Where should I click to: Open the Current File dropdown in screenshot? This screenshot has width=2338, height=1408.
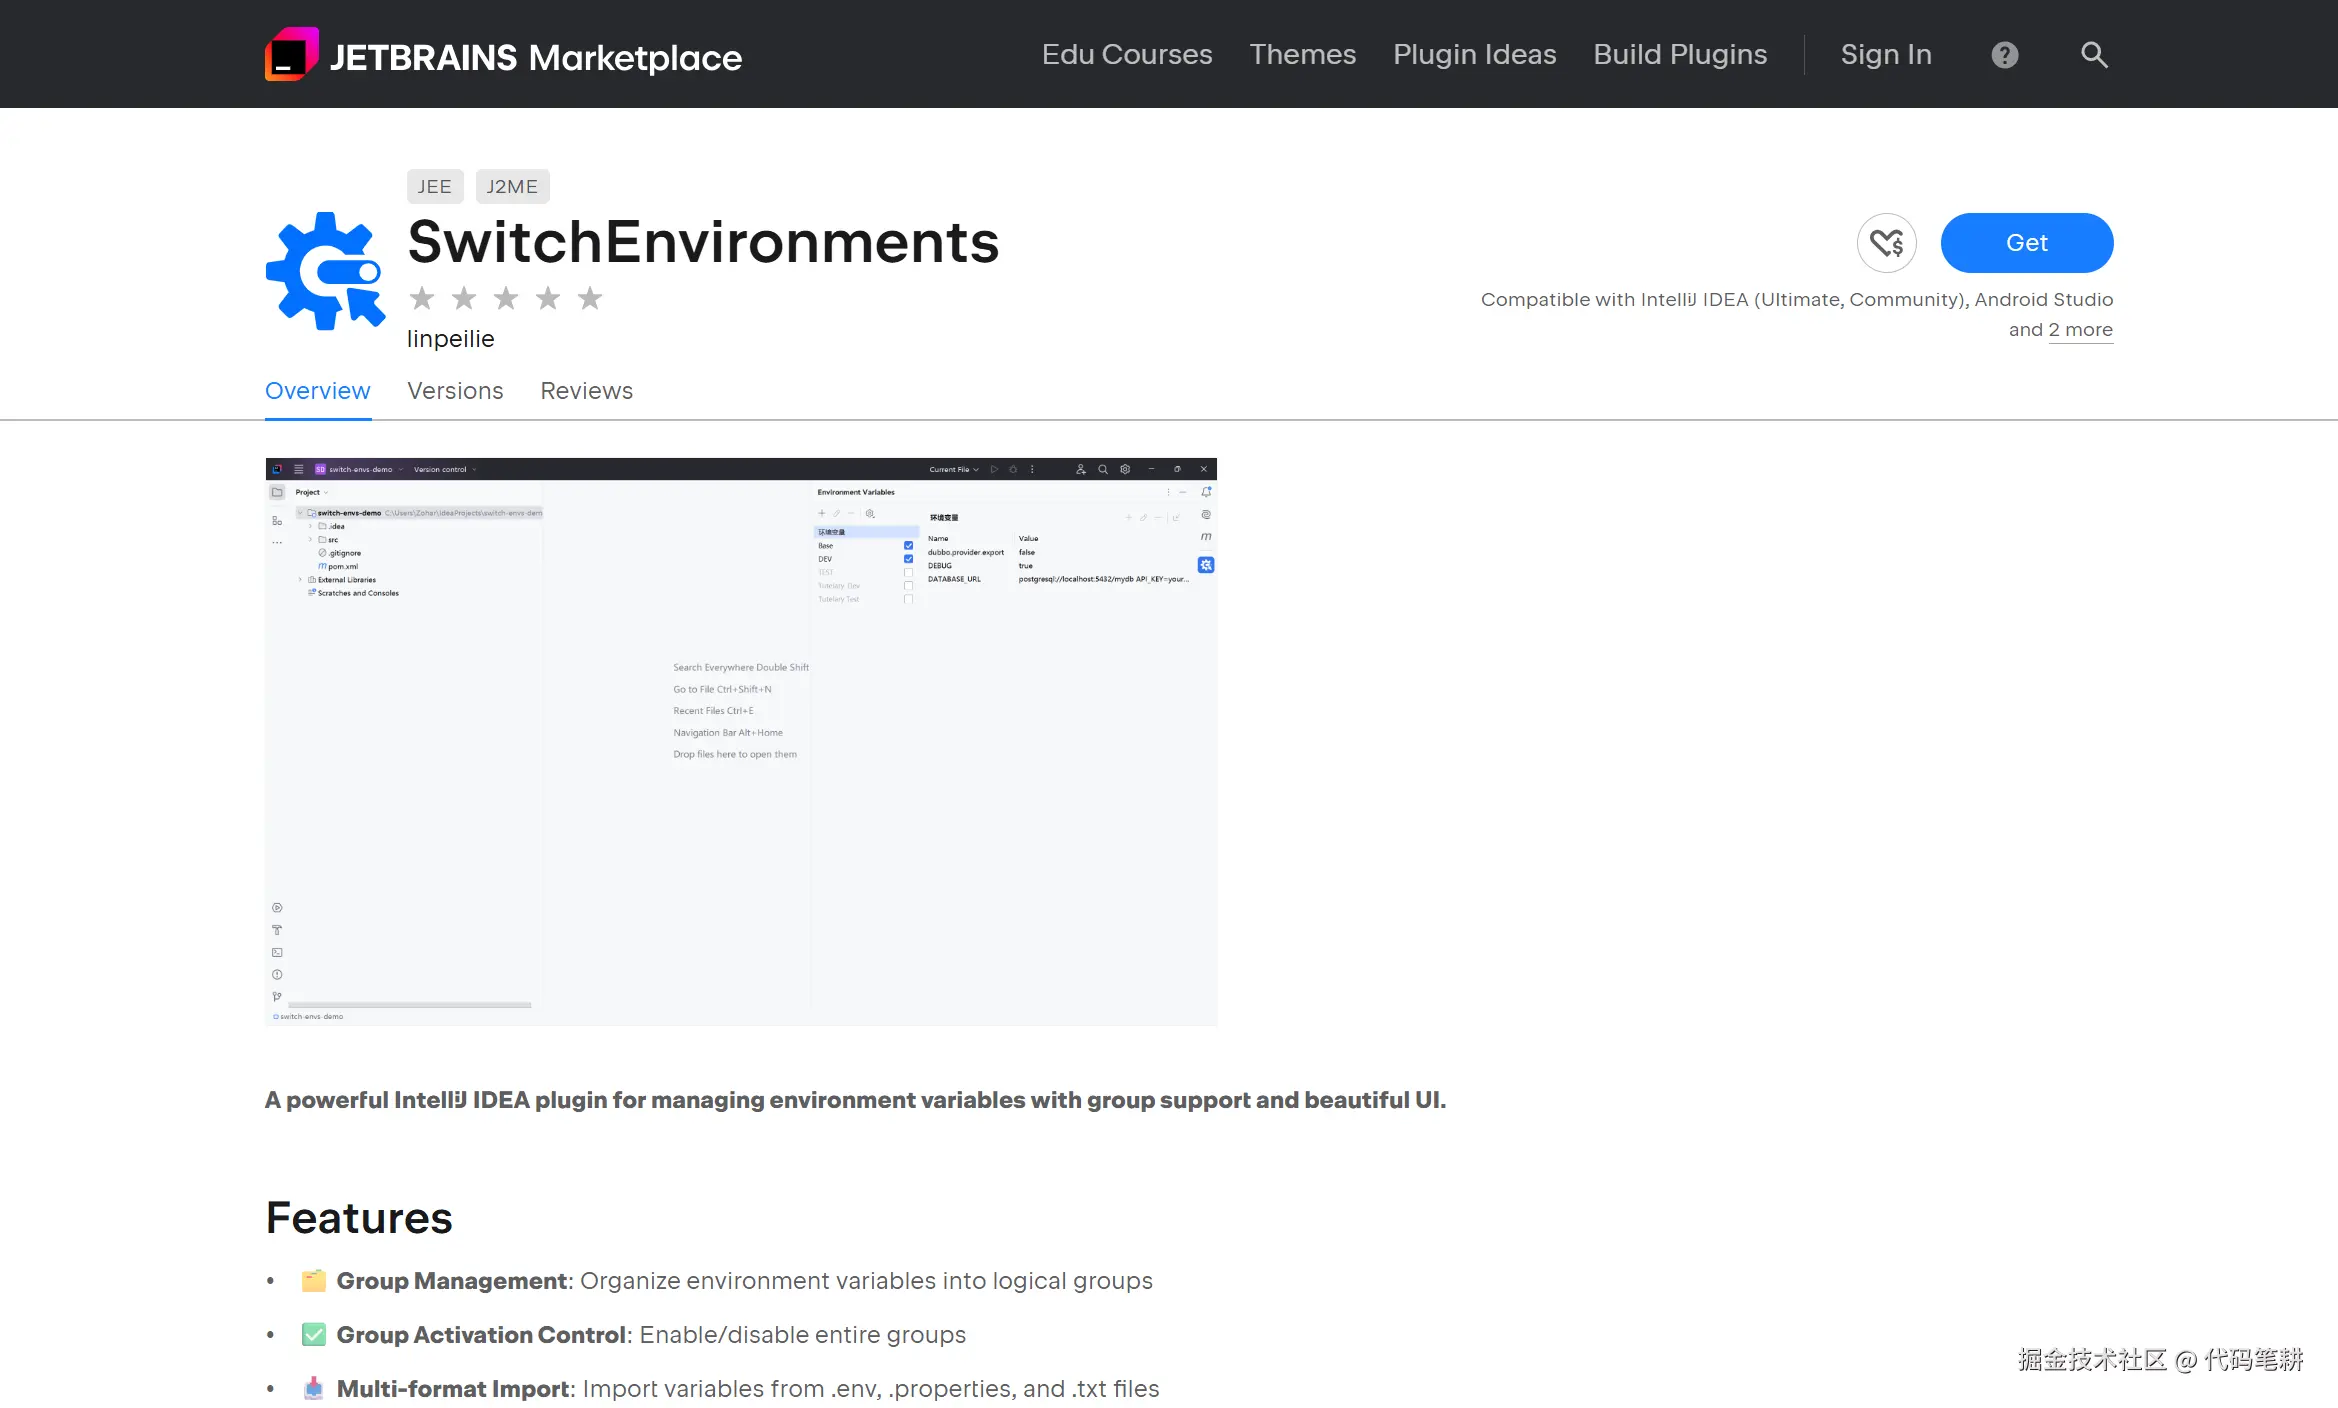(953, 469)
